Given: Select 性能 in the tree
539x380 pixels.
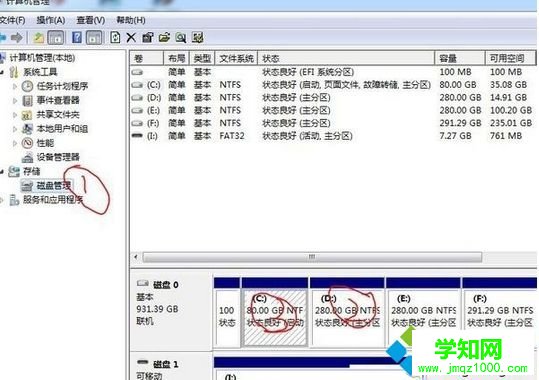Looking at the screenshot, I should point(45,143).
